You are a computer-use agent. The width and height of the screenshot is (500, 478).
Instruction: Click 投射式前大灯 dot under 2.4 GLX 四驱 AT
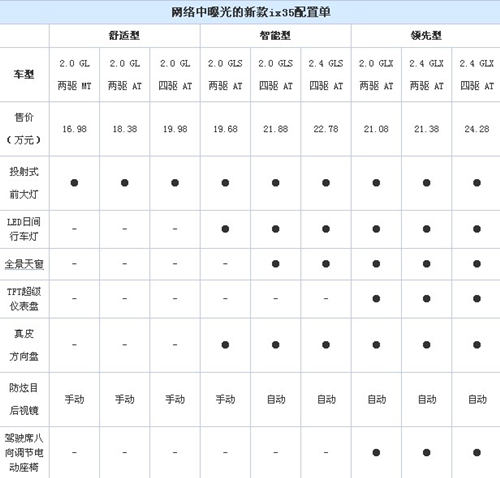pos(477,183)
